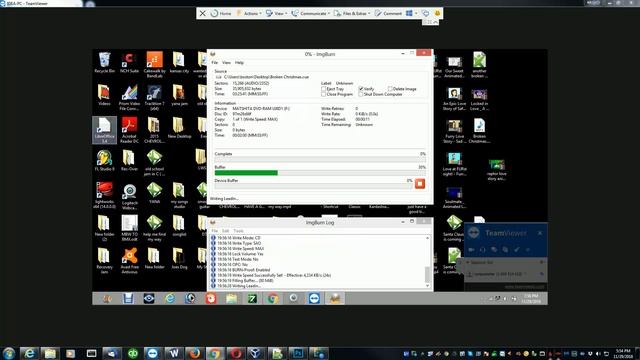Open the kansas city desktop folder
The image size is (640, 360).
(179, 62)
